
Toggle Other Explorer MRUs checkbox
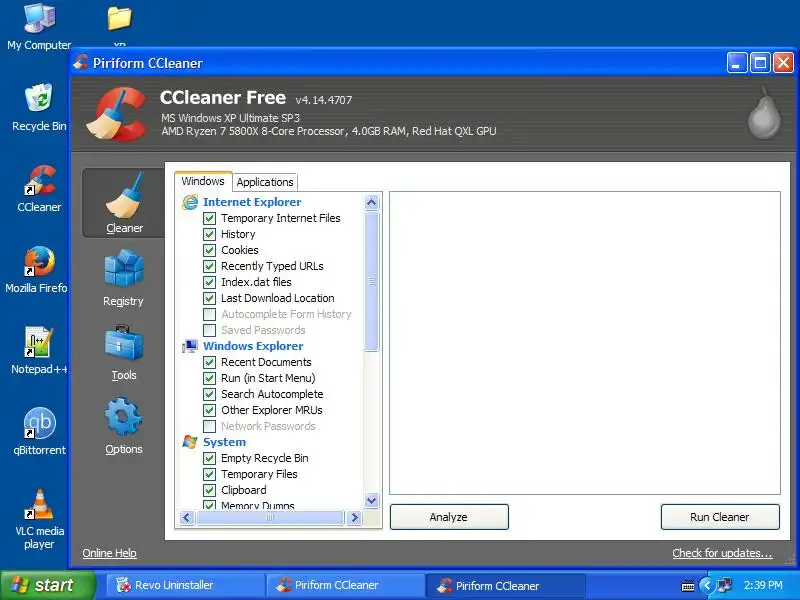point(209,410)
